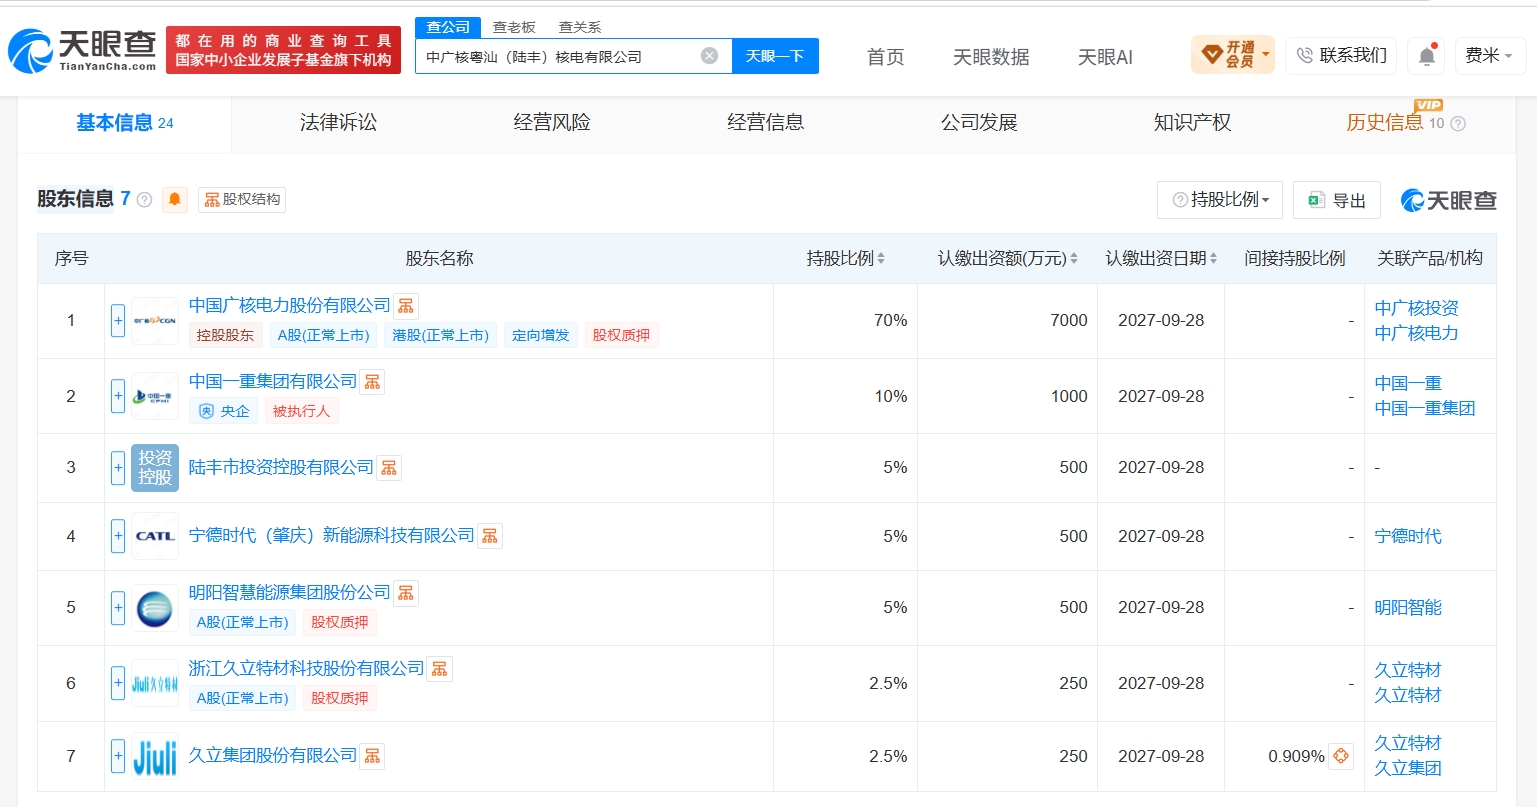
Task: Click the notification bell icon in header
Action: [x=1427, y=56]
